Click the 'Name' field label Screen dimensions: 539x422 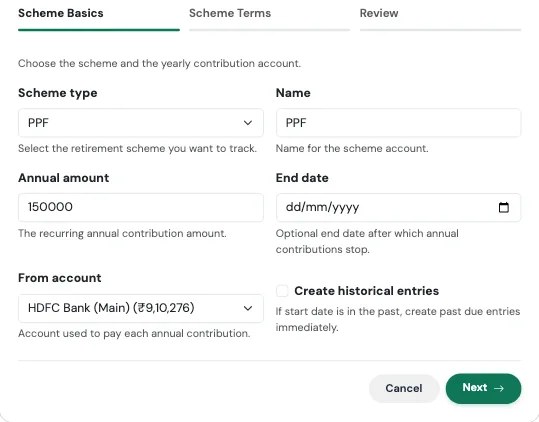tap(293, 93)
